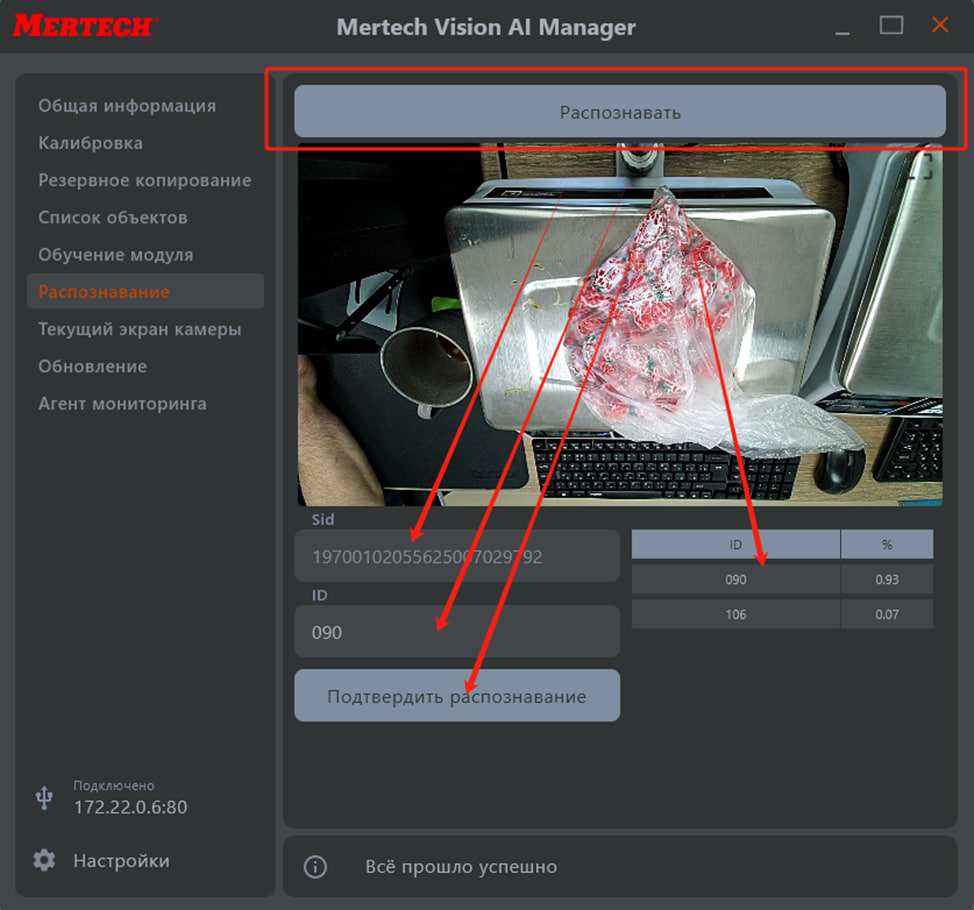974x910 pixels.
Task: Open Текущий экран камеры page
Action: (139, 329)
